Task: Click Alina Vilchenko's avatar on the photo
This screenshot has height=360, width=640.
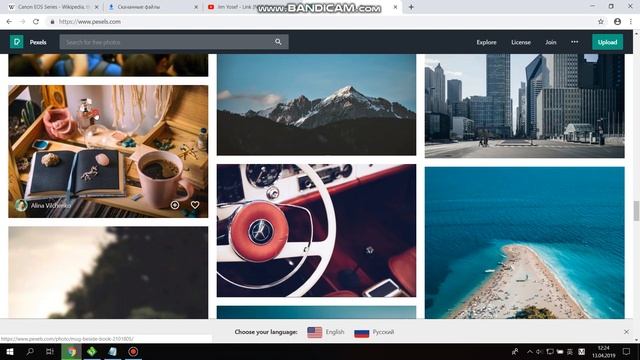Action: pos(21,205)
